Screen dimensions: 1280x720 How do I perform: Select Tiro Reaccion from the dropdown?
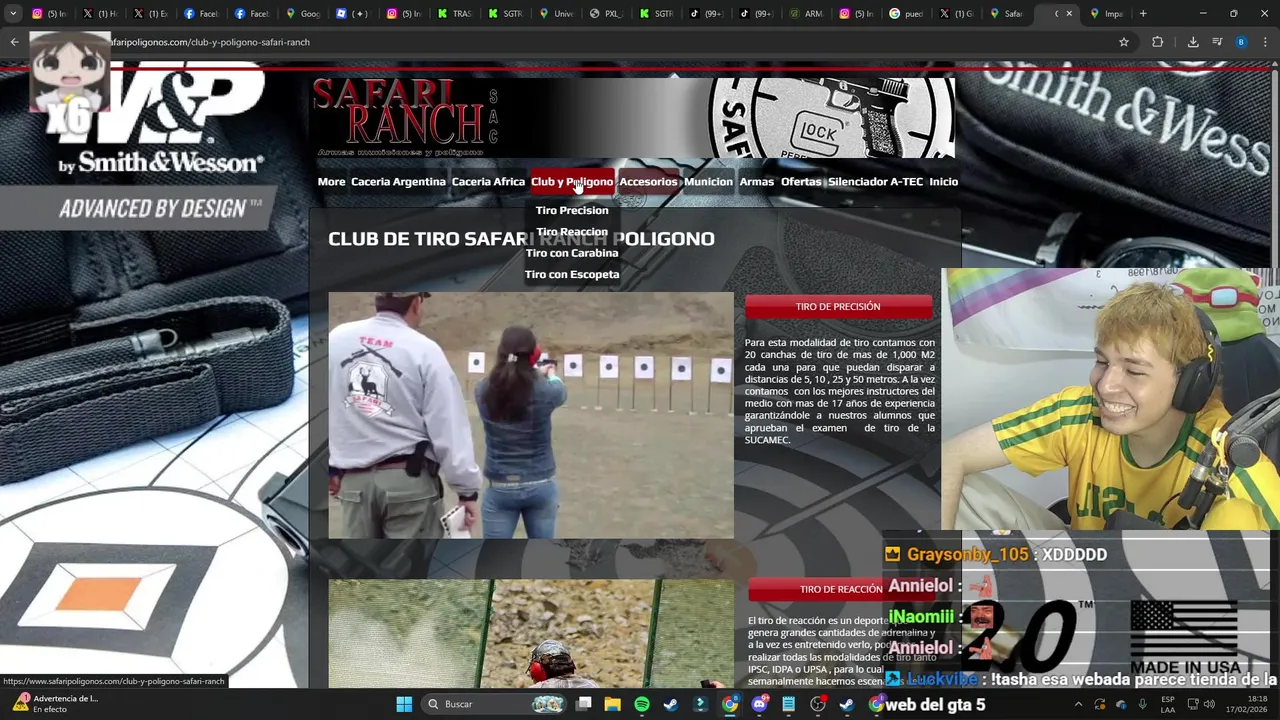coord(572,232)
